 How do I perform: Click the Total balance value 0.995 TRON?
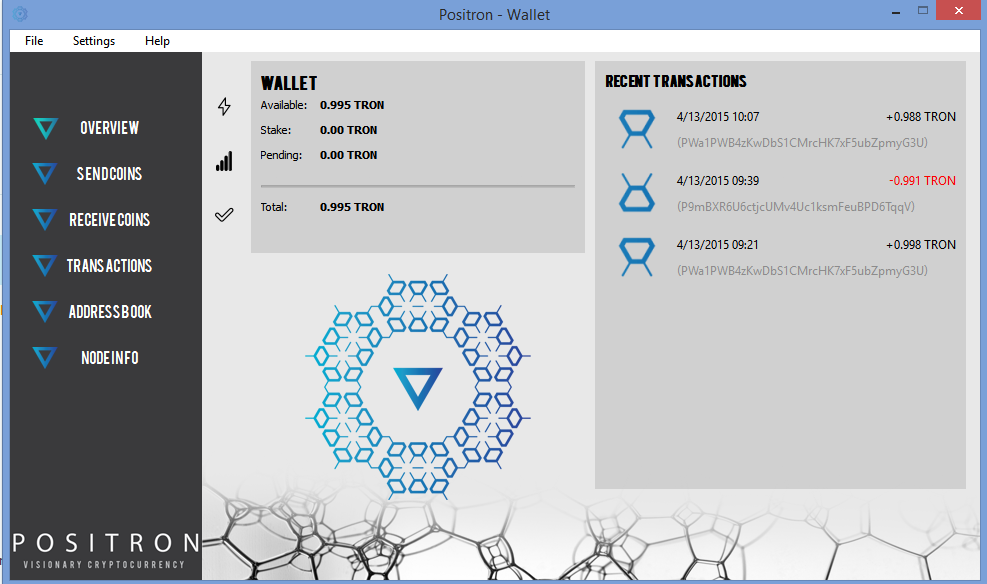(x=352, y=207)
